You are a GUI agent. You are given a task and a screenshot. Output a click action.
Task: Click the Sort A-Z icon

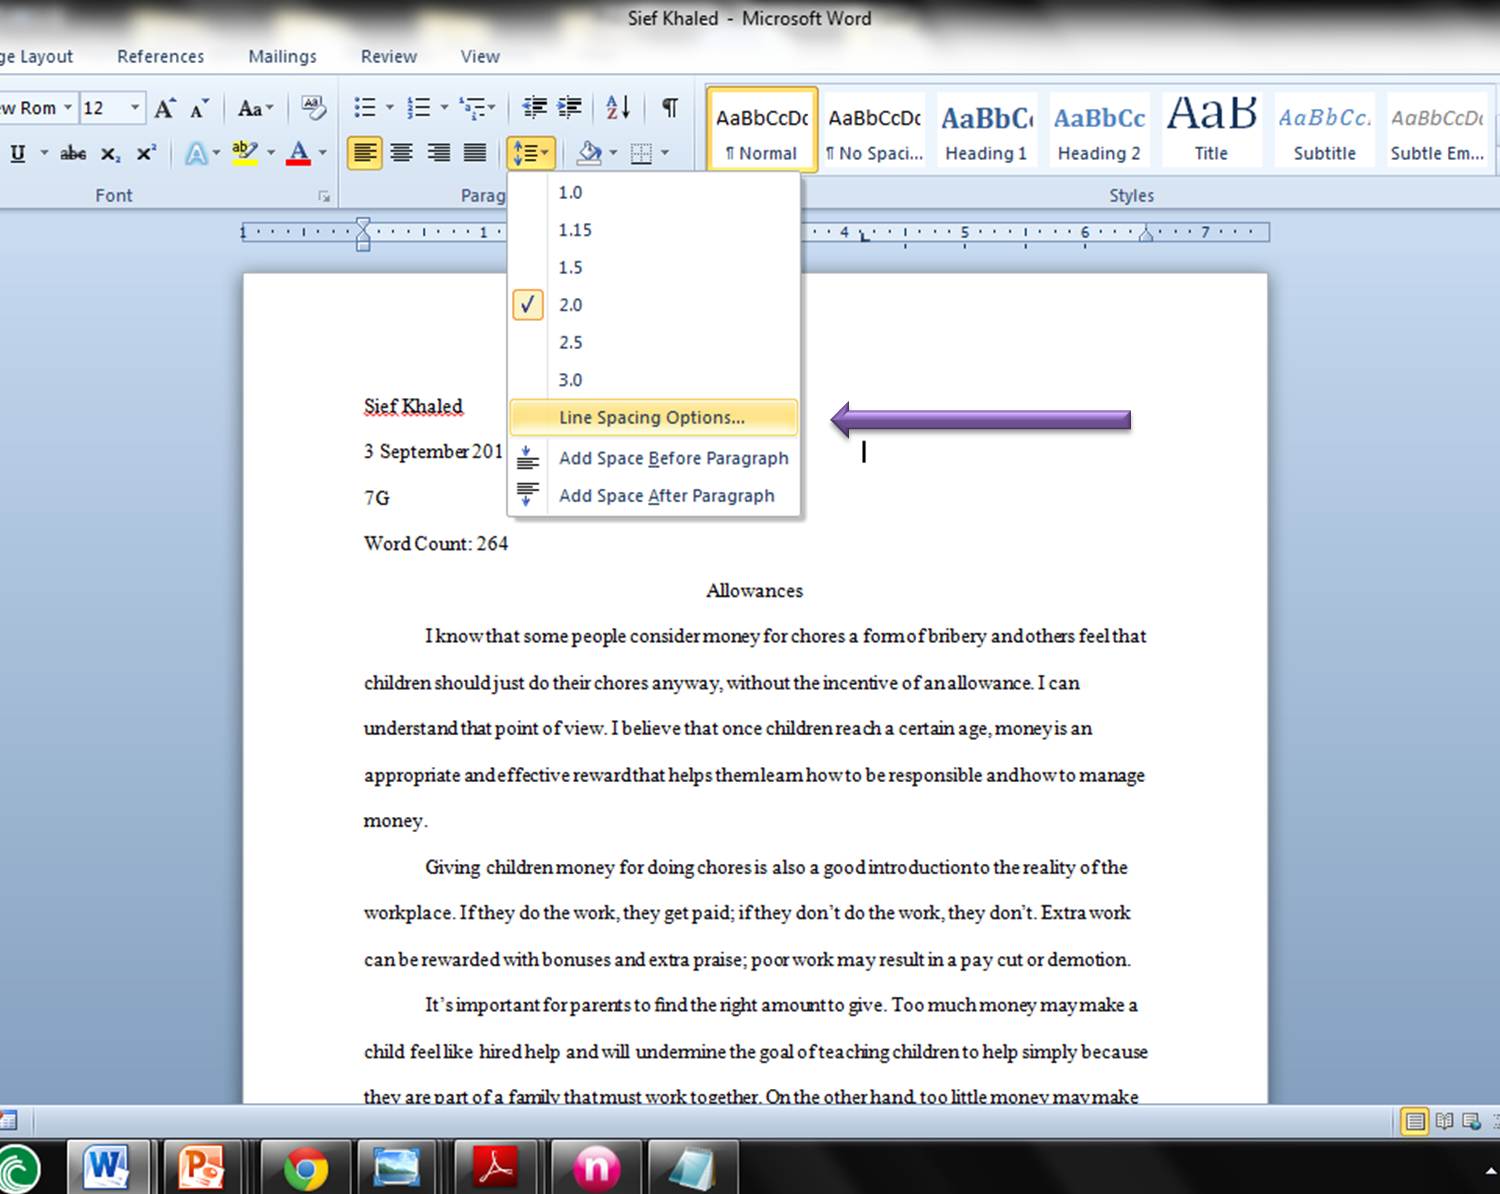618,108
